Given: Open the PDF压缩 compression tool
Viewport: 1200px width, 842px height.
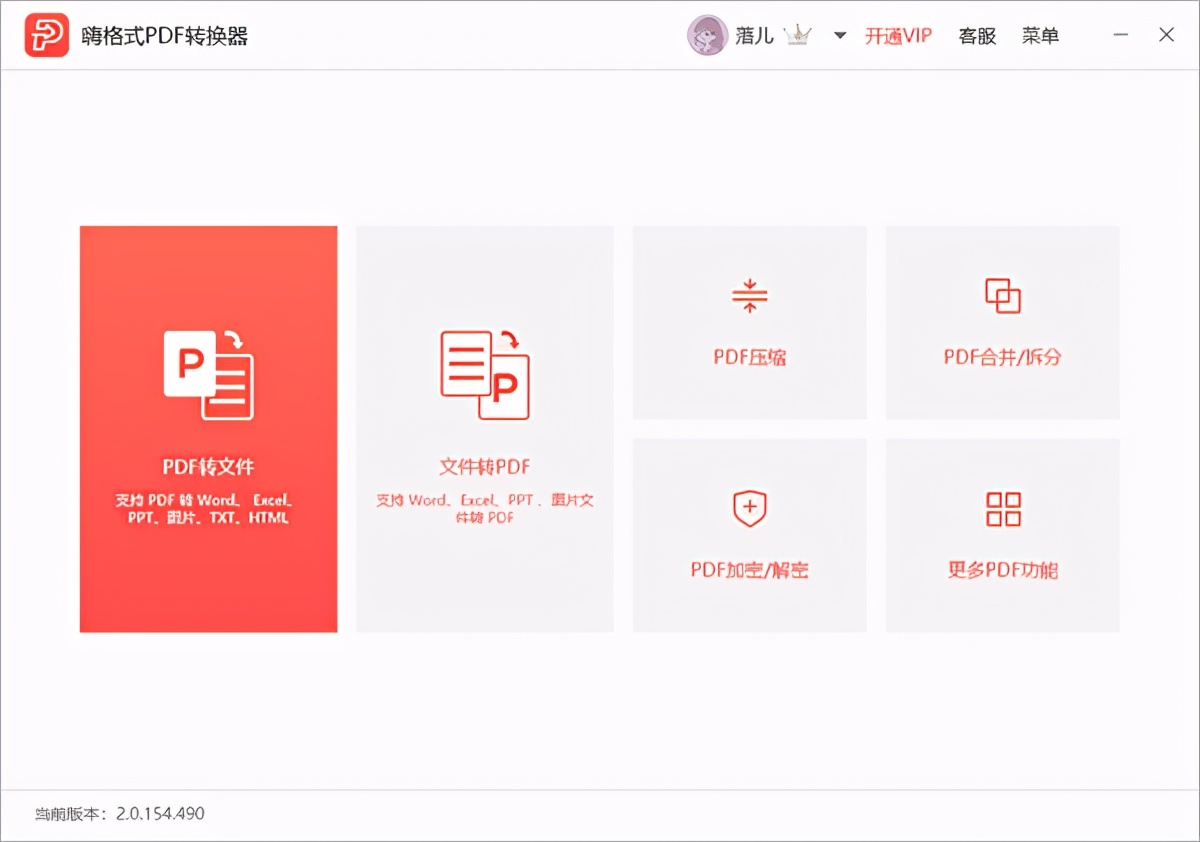Looking at the screenshot, I should click(748, 322).
